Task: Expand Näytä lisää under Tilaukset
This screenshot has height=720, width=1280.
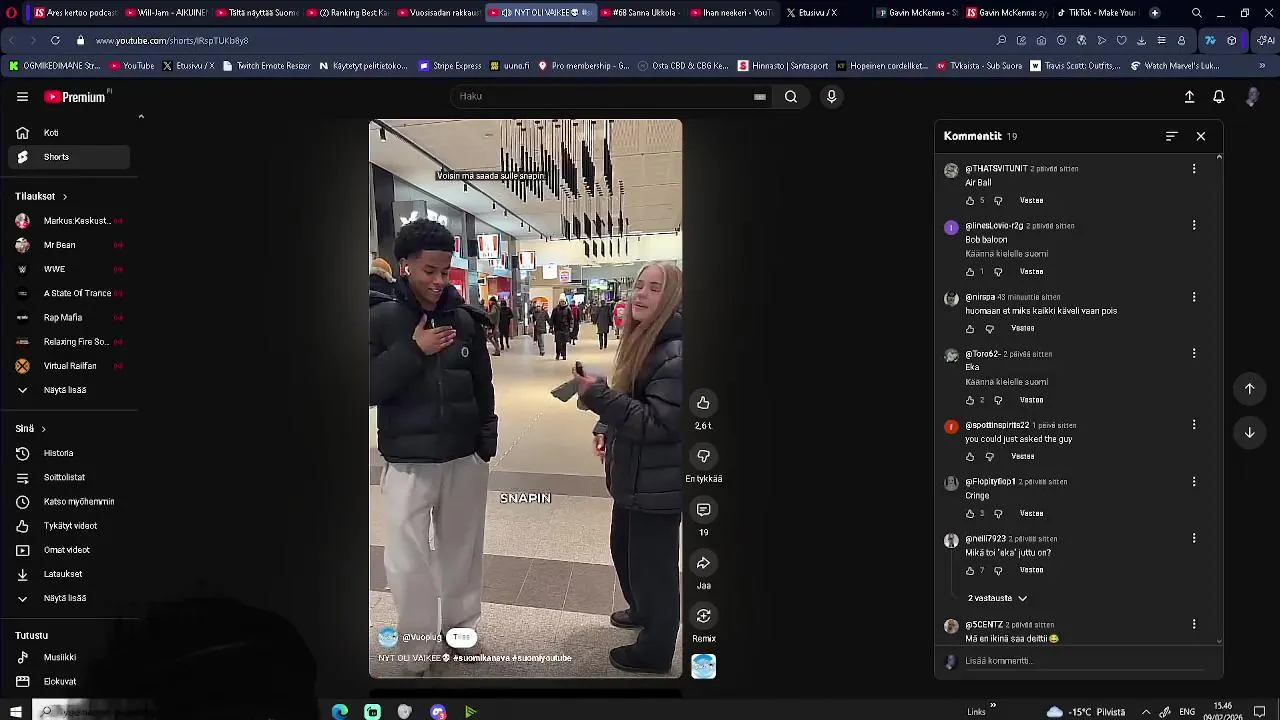Action: (65, 390)
